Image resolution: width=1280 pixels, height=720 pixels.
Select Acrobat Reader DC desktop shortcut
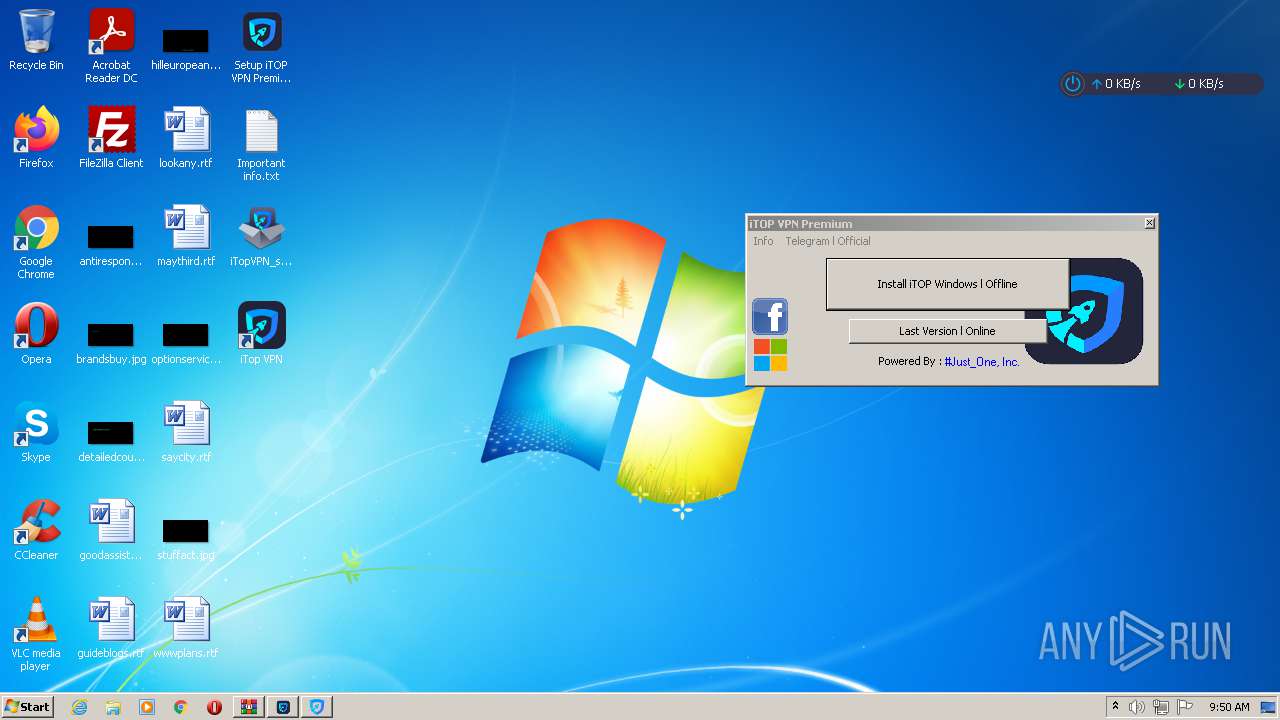[x=111, y=46]
